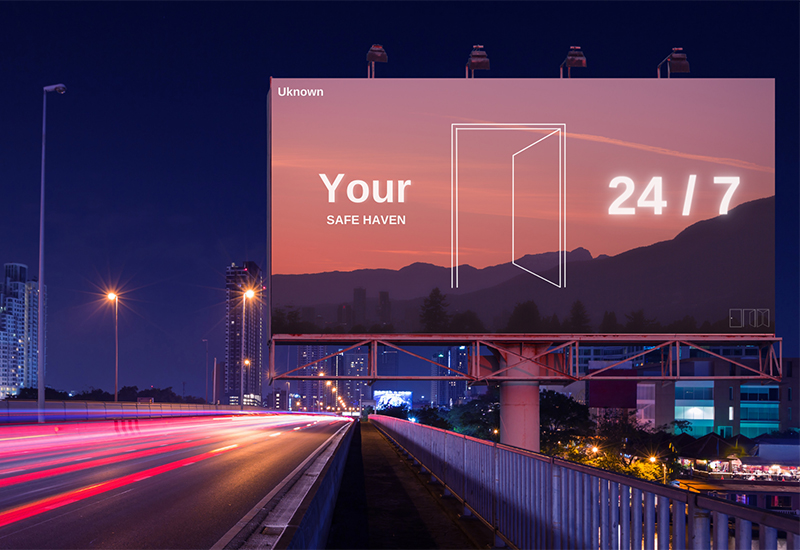800x550 pixels.
Task: Click the small logo in billboard's bottom-right corner
Action: coord(749,318)
